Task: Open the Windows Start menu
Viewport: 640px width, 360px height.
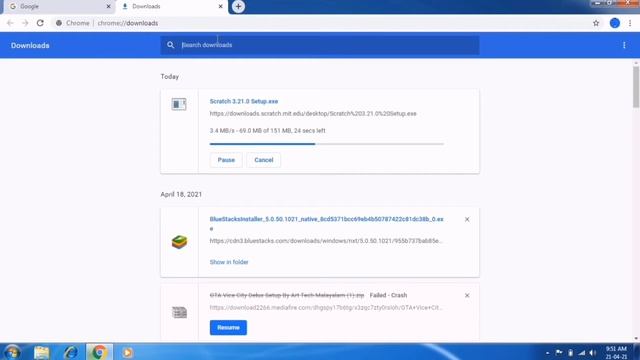Action: [12, 352]
